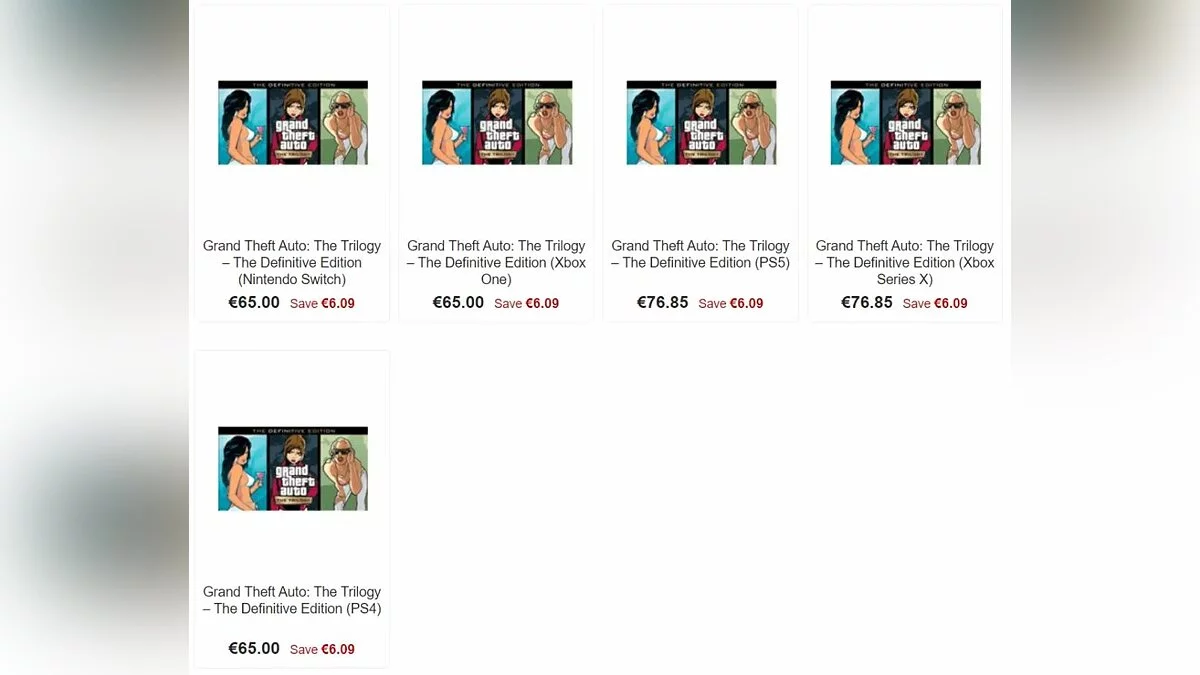
Task: Select the €65.00 price of Xbox One edition
Action: 458,302
